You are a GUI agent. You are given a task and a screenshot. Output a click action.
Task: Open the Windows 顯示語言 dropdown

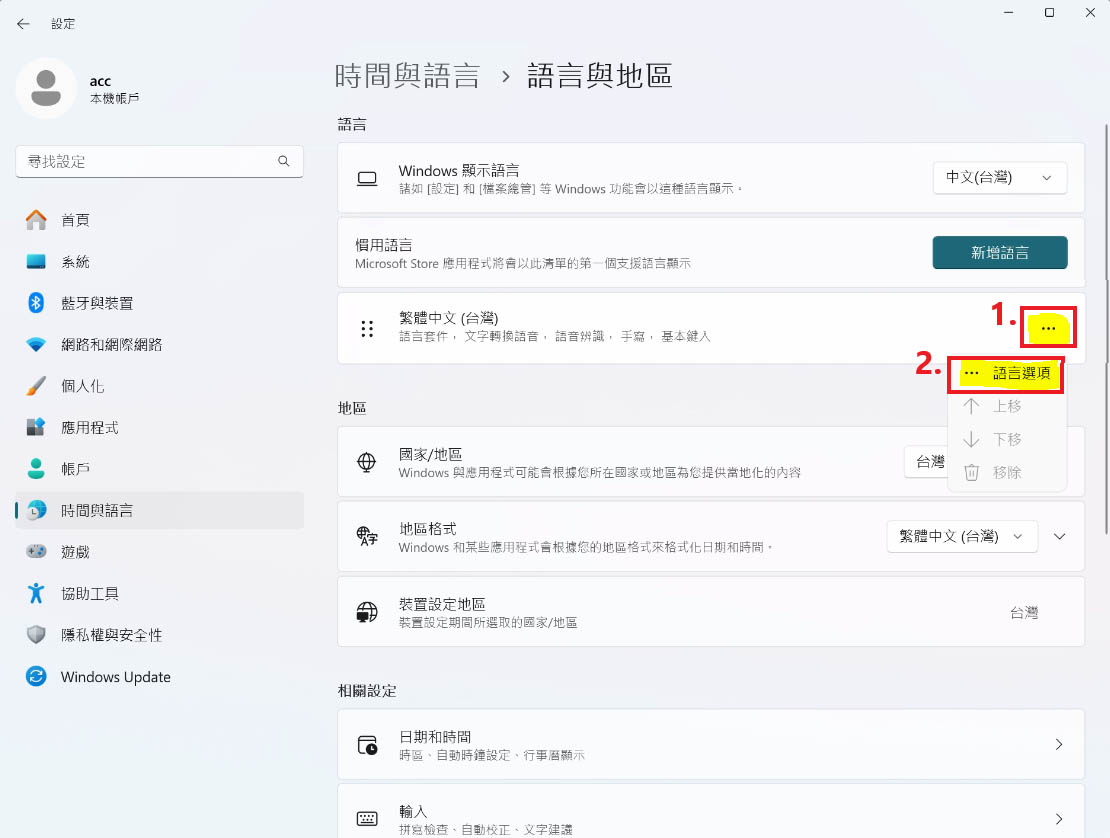[x=999, y=178]
